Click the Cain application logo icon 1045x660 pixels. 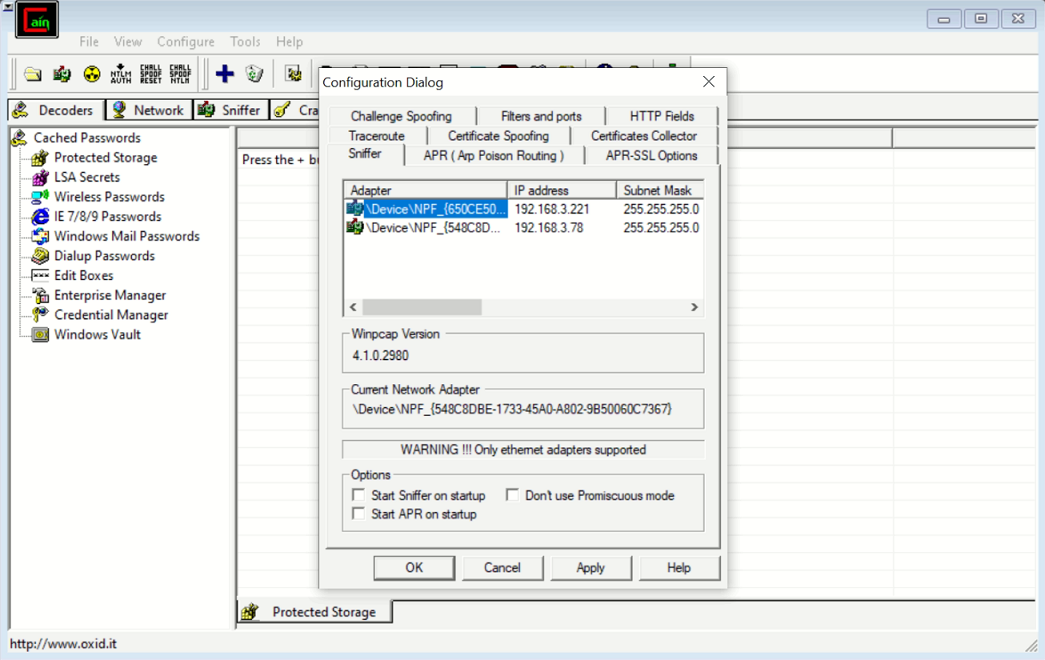tap(37, 20)
